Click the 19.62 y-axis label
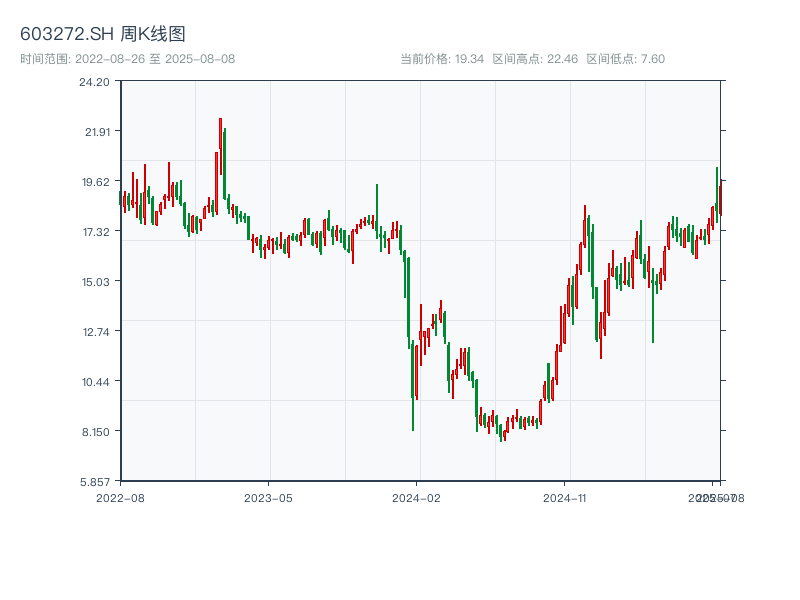 click(94, 181)
